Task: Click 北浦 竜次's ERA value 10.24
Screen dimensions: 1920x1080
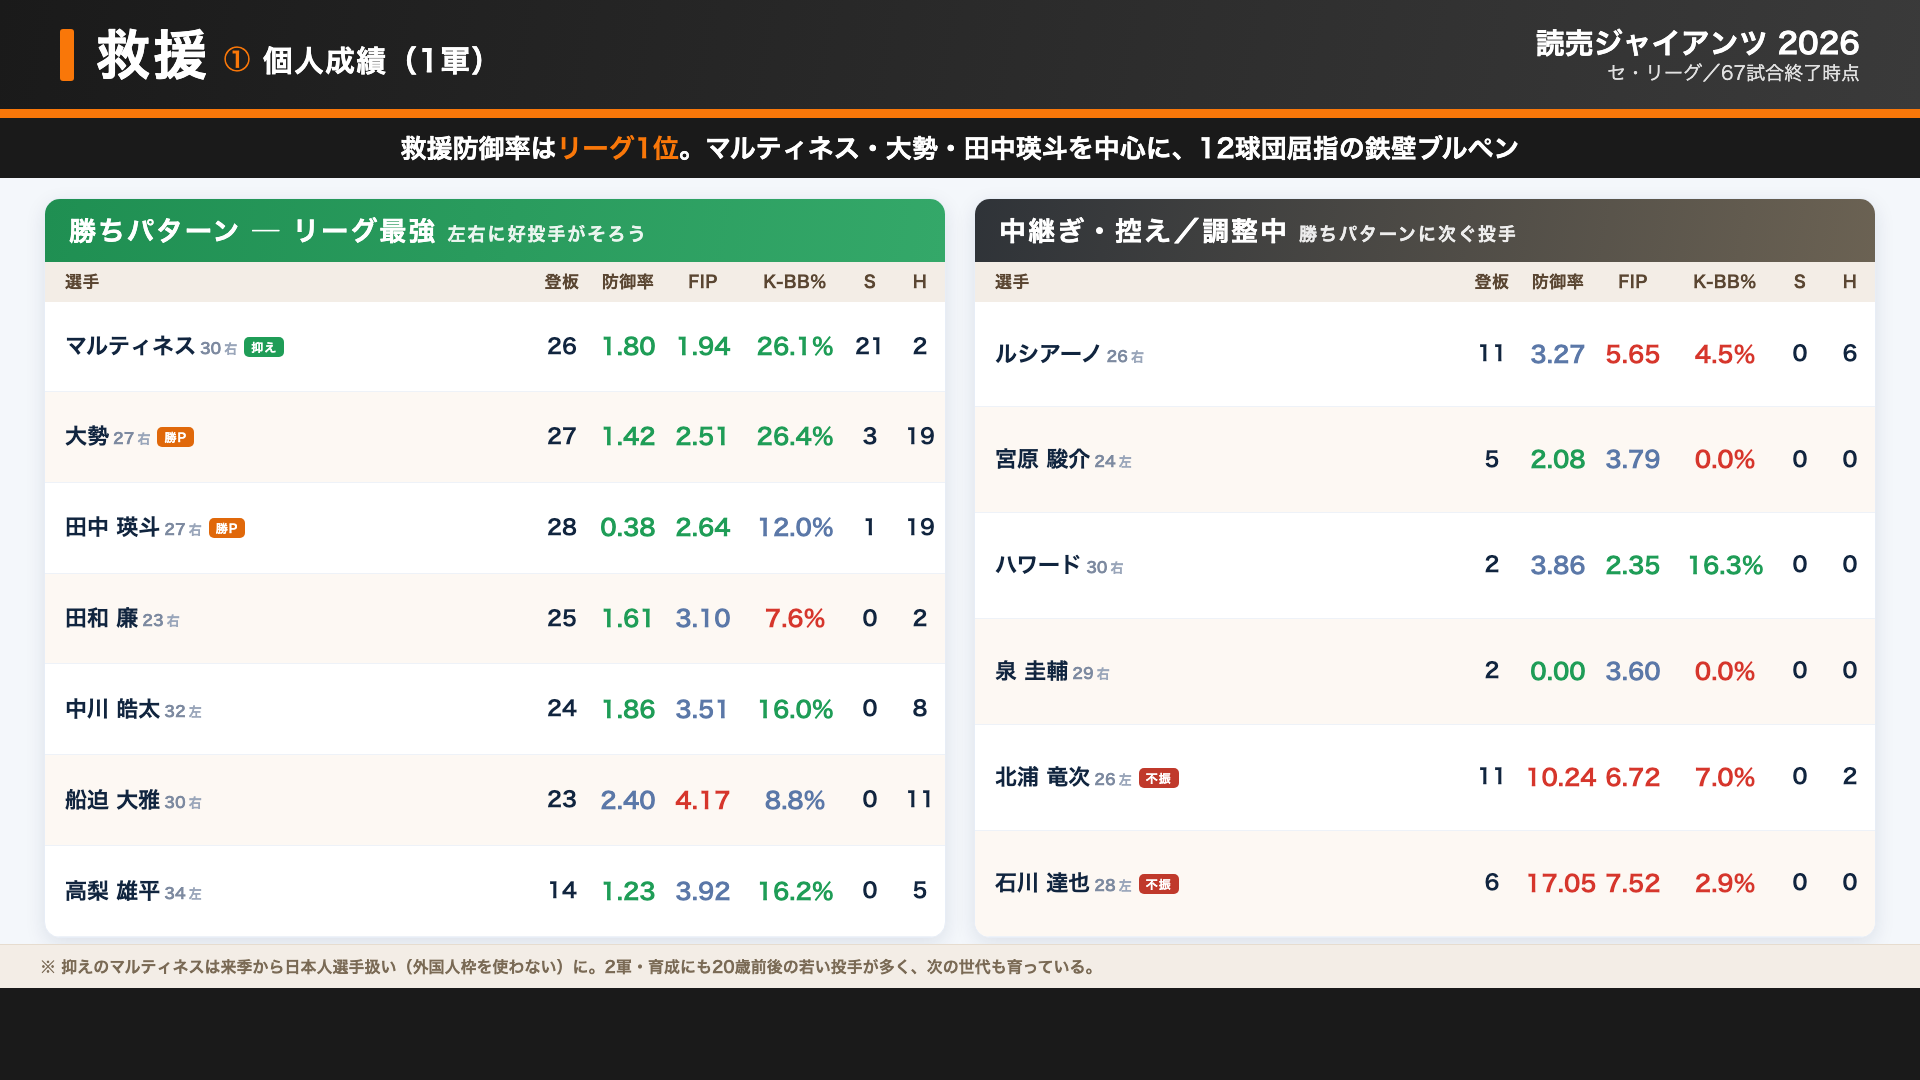Action: point(1561,777)
